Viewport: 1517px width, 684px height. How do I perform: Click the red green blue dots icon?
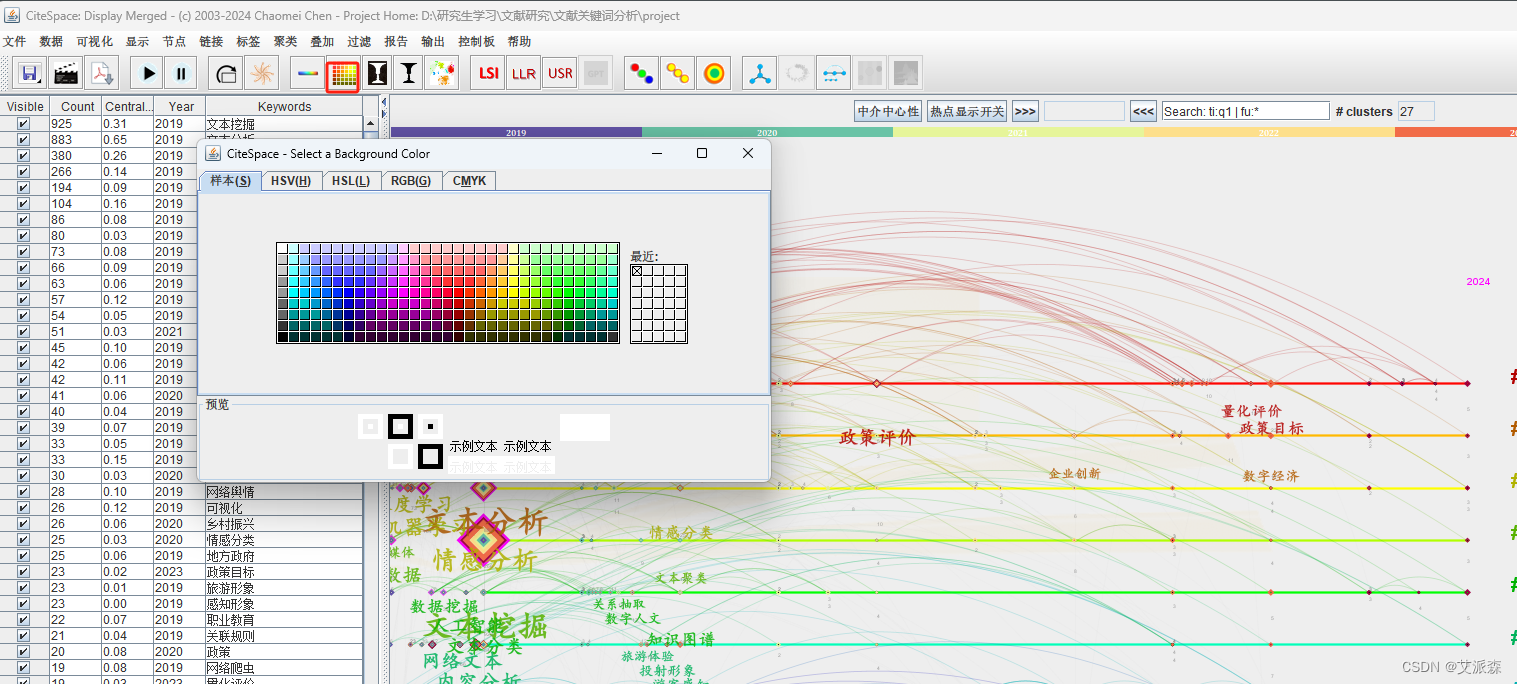point(641,73)
